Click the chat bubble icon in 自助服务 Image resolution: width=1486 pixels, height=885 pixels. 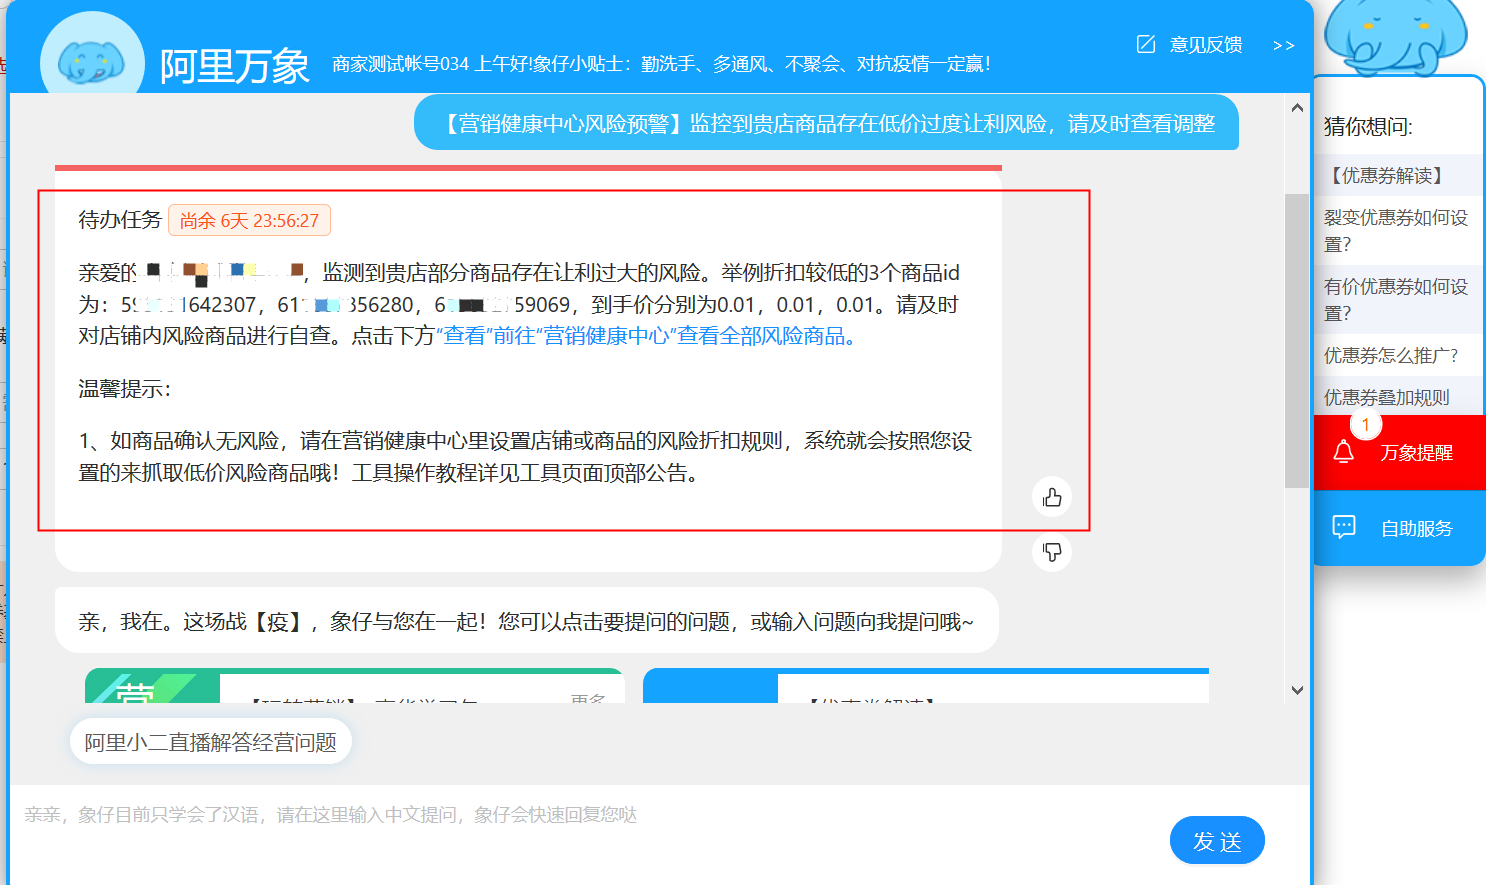[x=1344, y=527]
